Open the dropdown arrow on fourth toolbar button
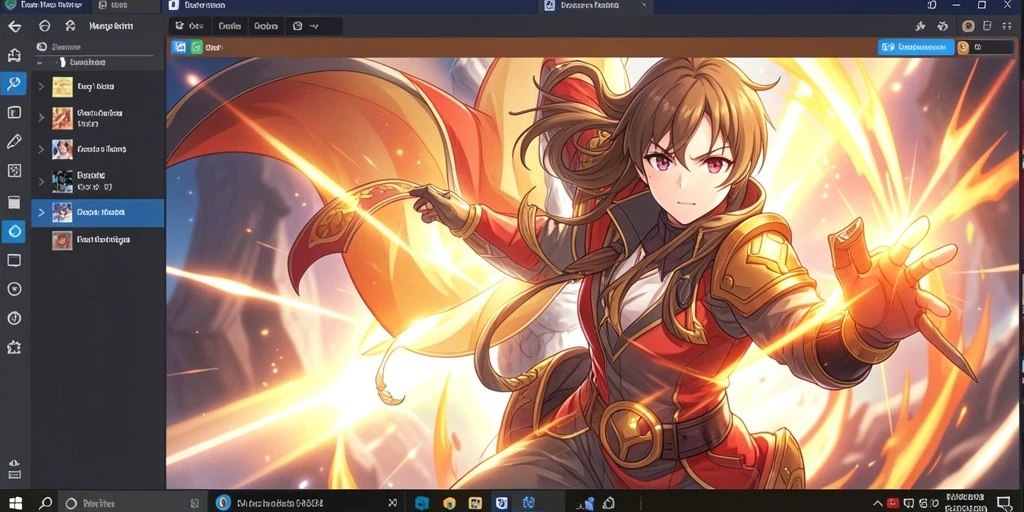1024x512 pixels. [x=315, y=26]
